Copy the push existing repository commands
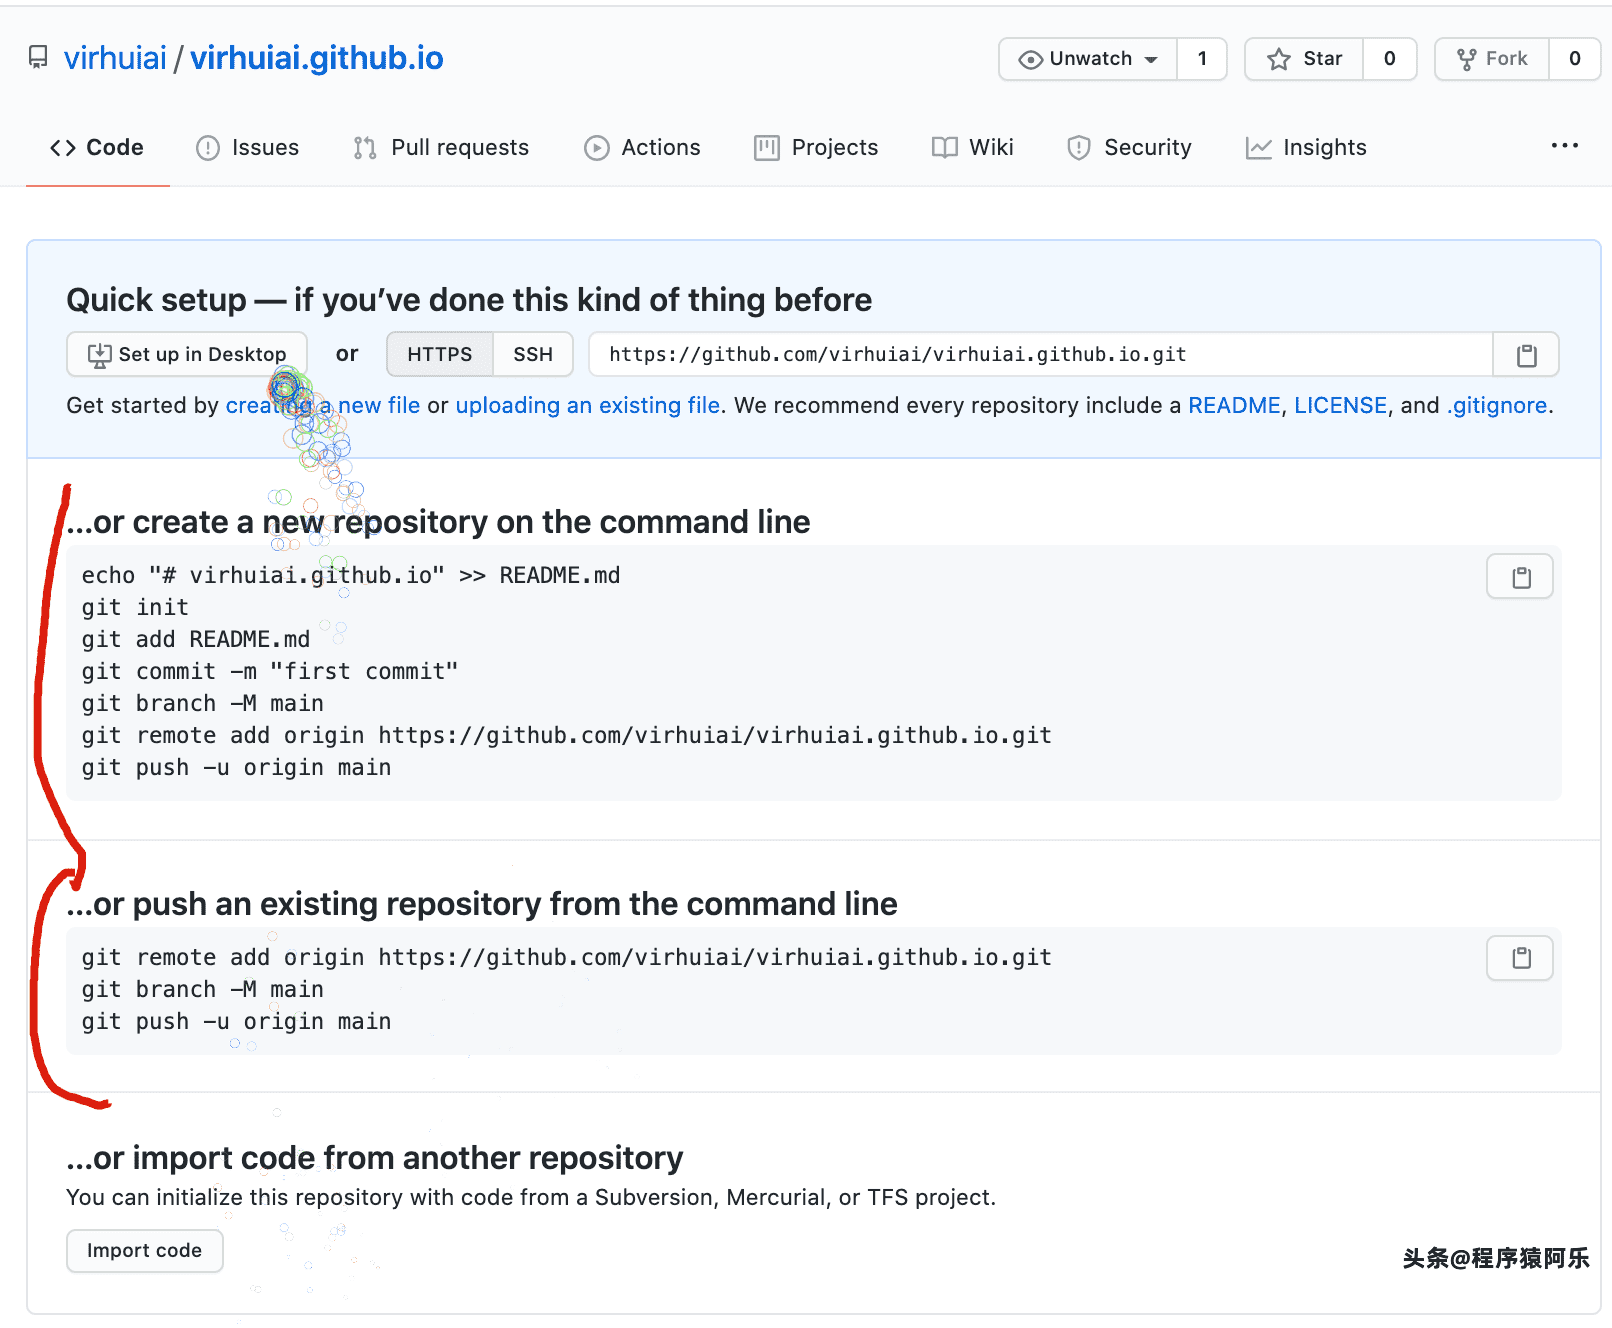The width and height of the screenshot is (1612, 1328). (x=1520, y=958)
